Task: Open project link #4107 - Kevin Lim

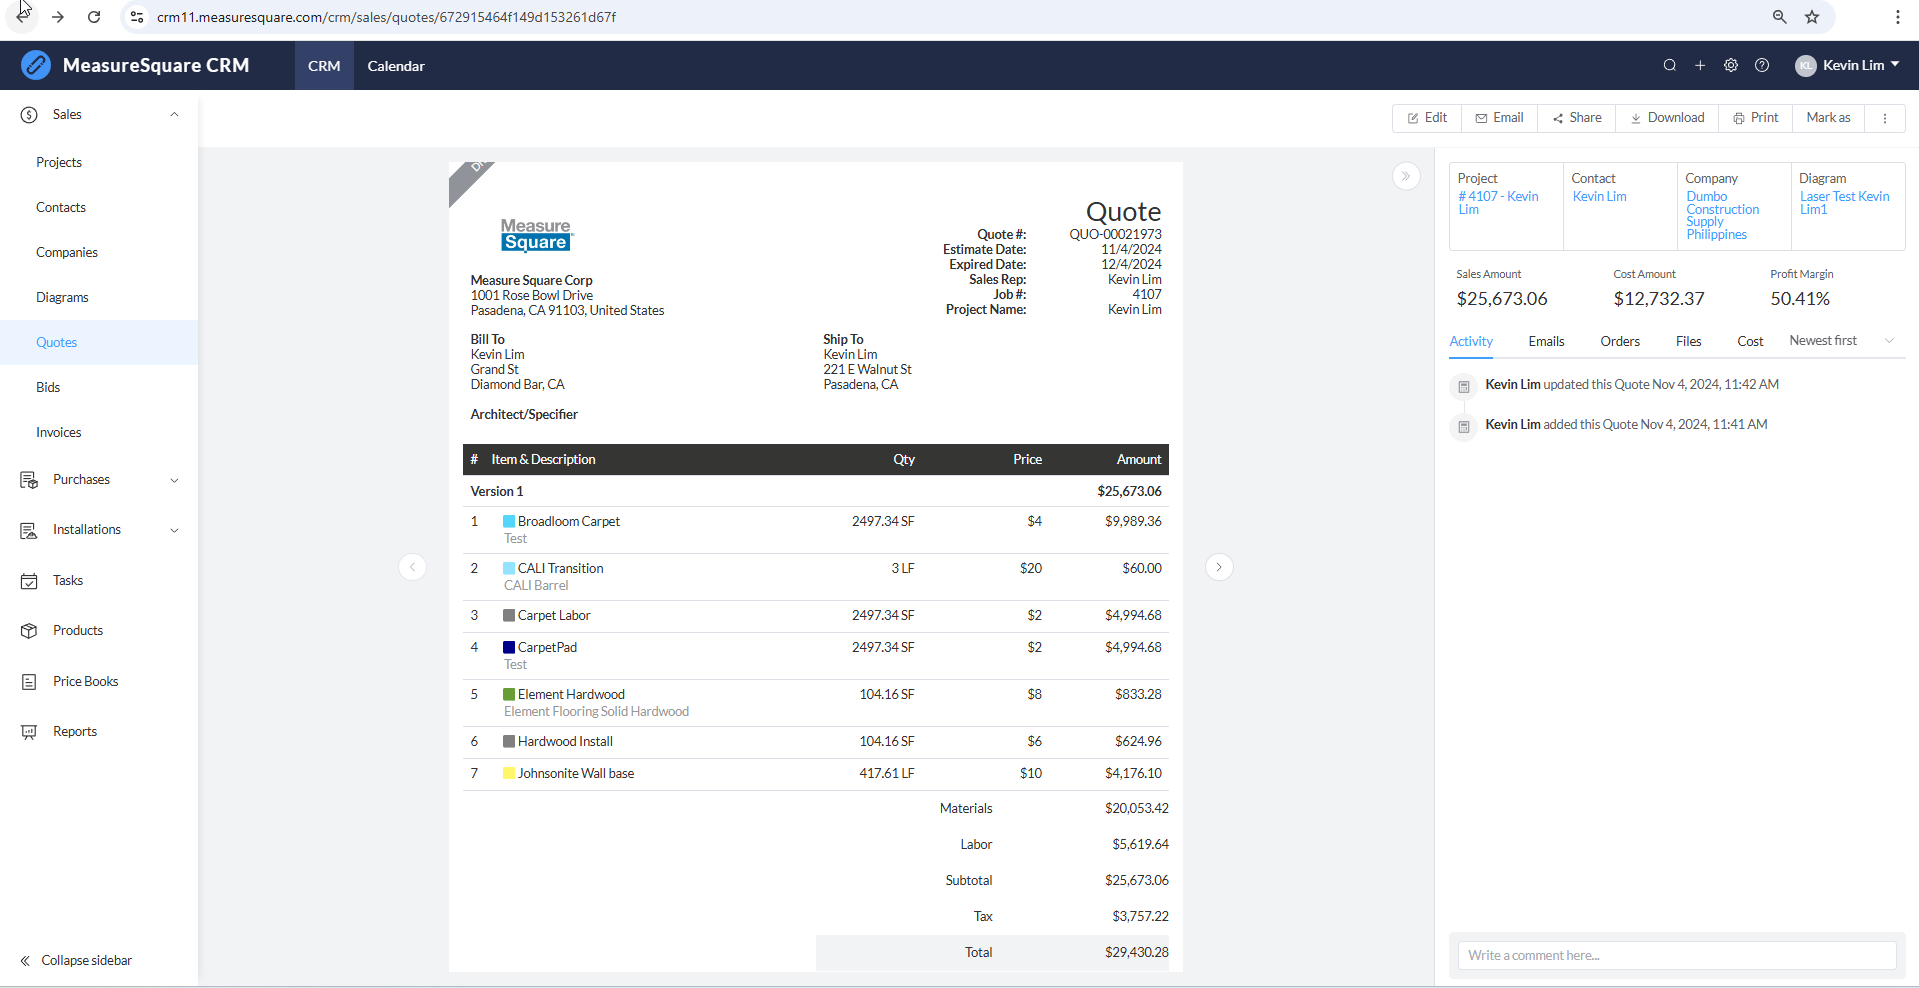Action: tap(1498, 203)
